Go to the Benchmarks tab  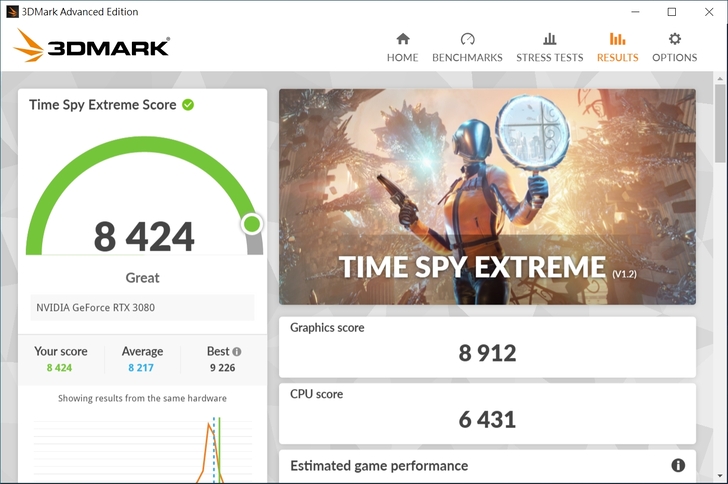[x=467, y=48]
